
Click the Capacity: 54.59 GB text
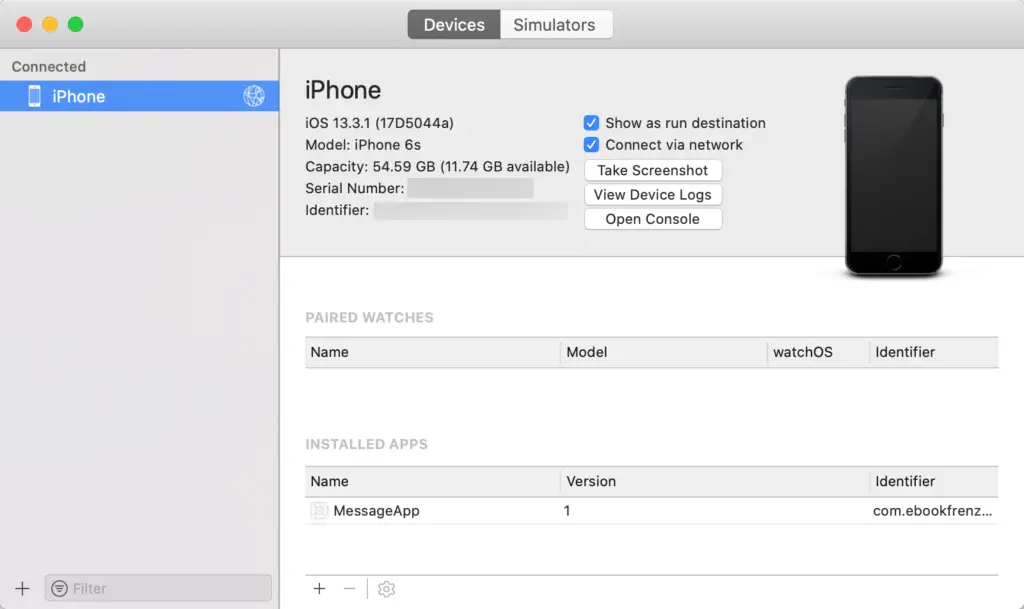(438, 166)
